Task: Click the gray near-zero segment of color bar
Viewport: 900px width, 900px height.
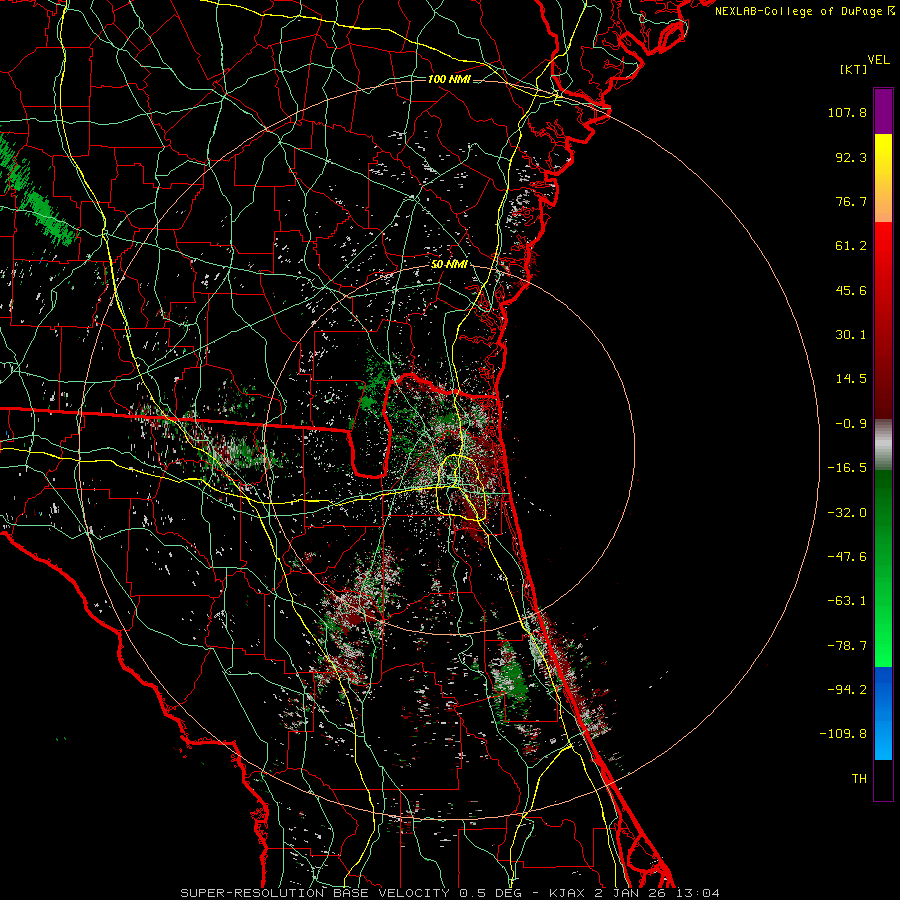Action: tap(883, 445)
